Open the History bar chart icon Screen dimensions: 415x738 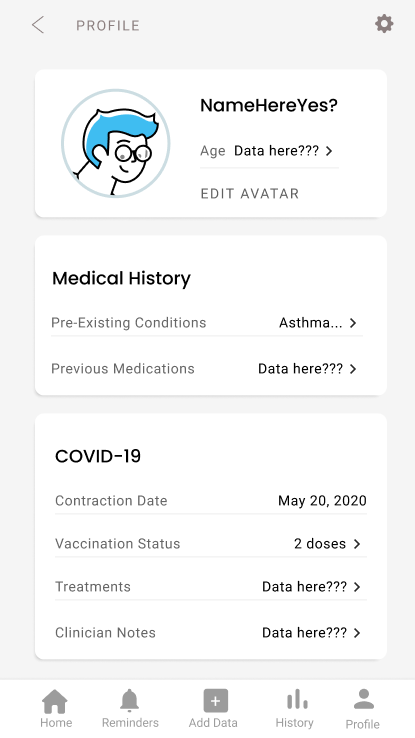tap(297, 699)
